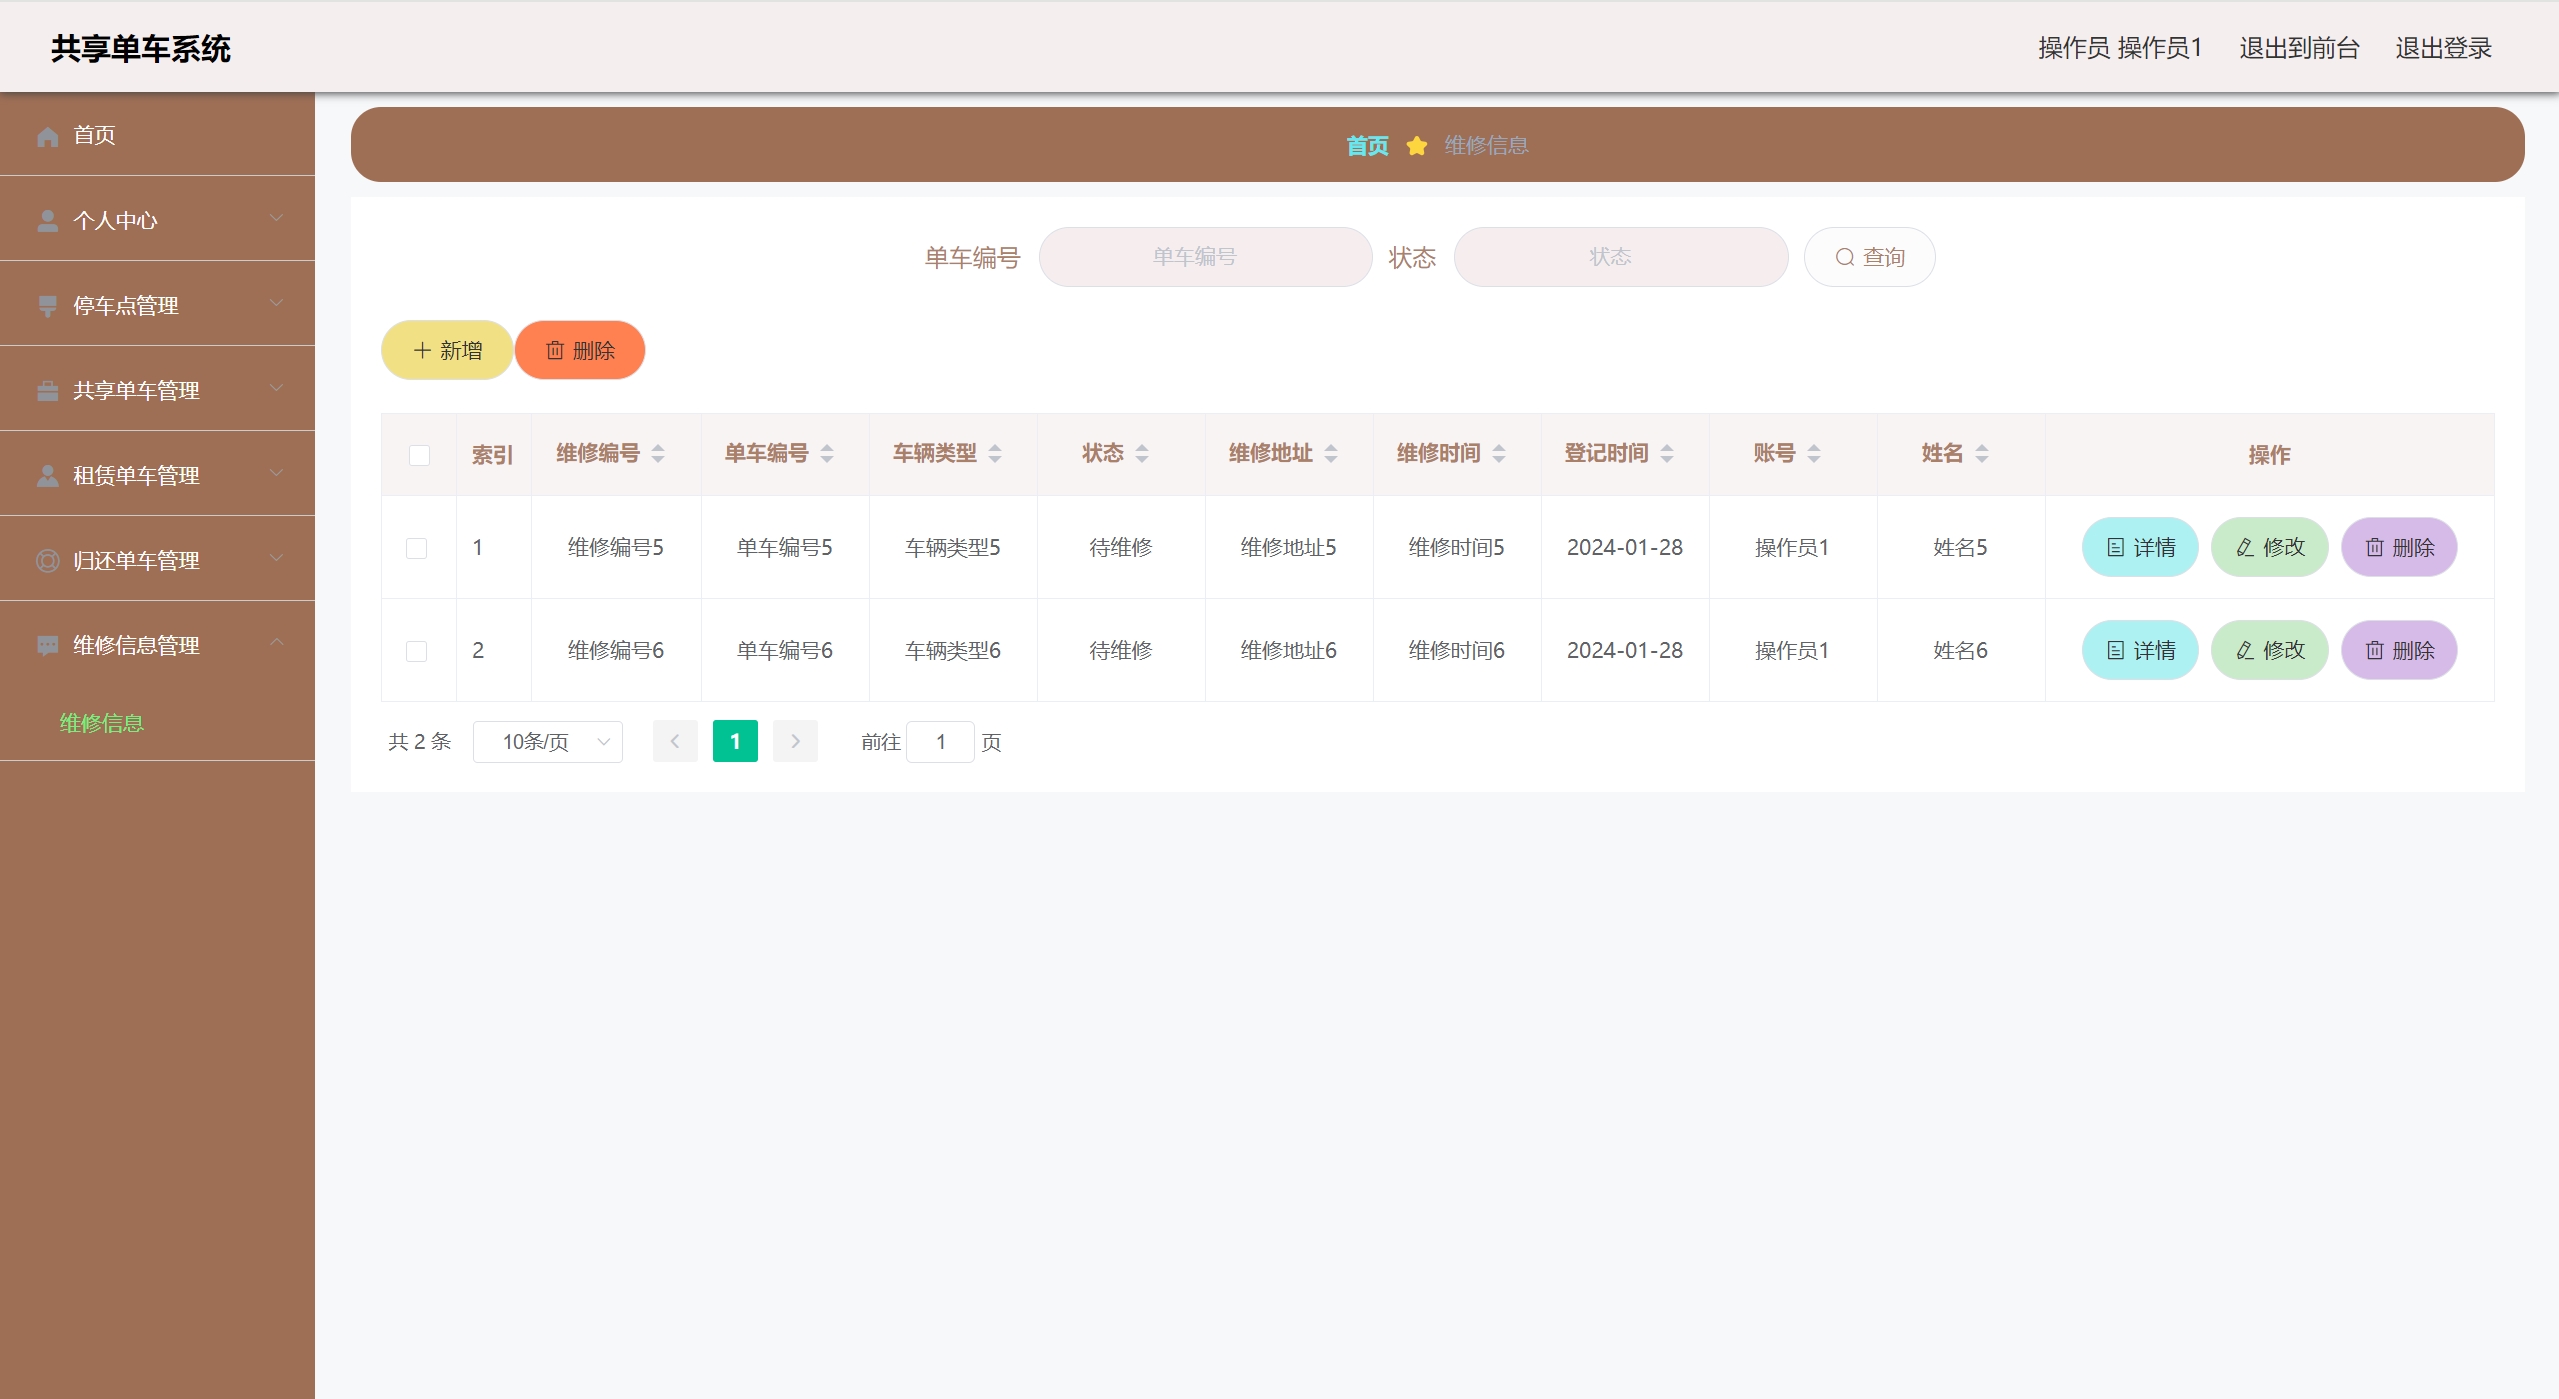The width and height of the screenshot is (2559, 1399).
Task: Toggle the select-all header checkbox
Action: (419, 455)
